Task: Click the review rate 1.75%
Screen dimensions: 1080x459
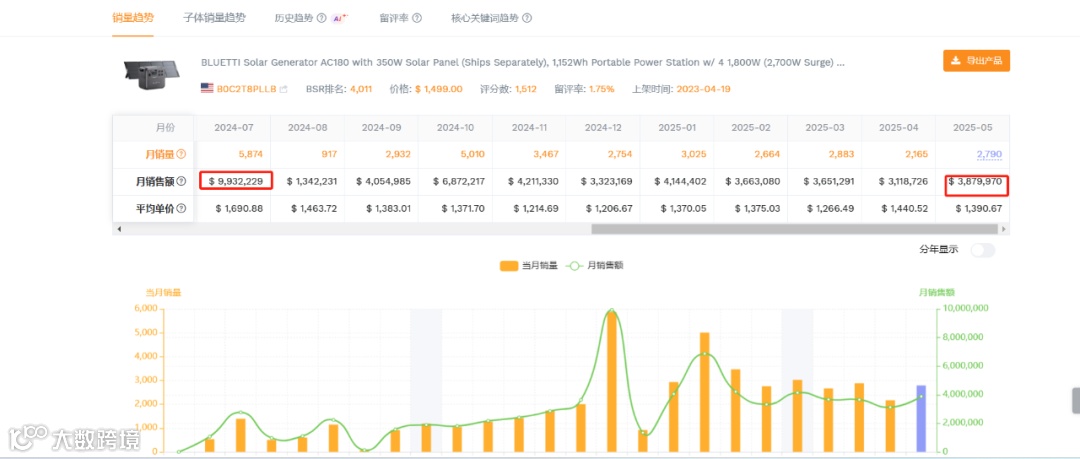Action: click(x=602, y=89)
